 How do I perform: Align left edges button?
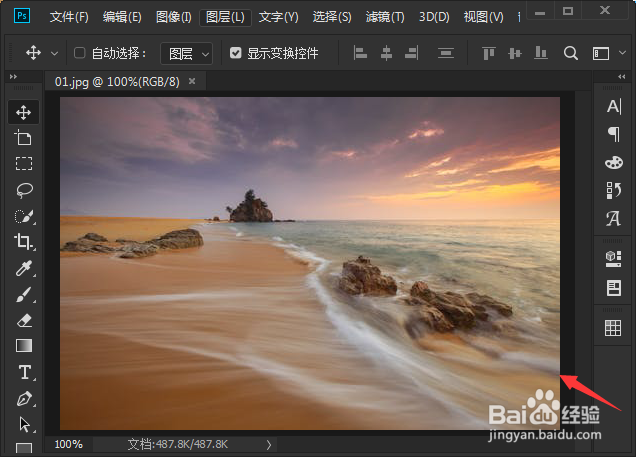coord(360,53)
